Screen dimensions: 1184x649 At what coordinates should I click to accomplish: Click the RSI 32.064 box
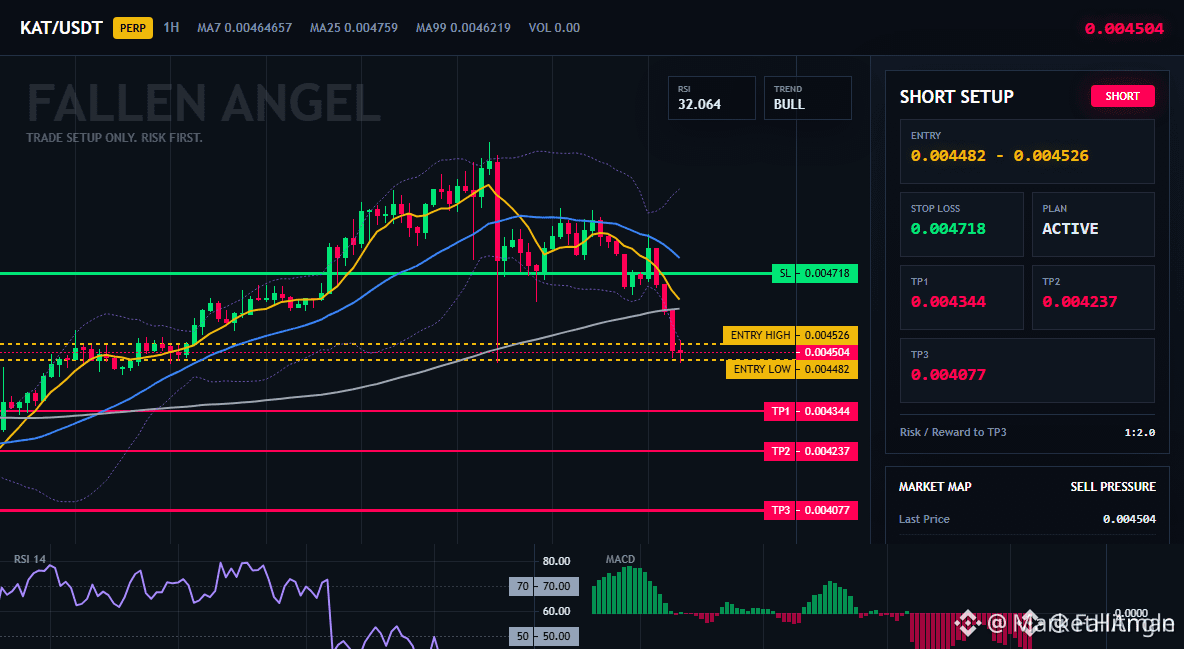click(x=711, y=97)
